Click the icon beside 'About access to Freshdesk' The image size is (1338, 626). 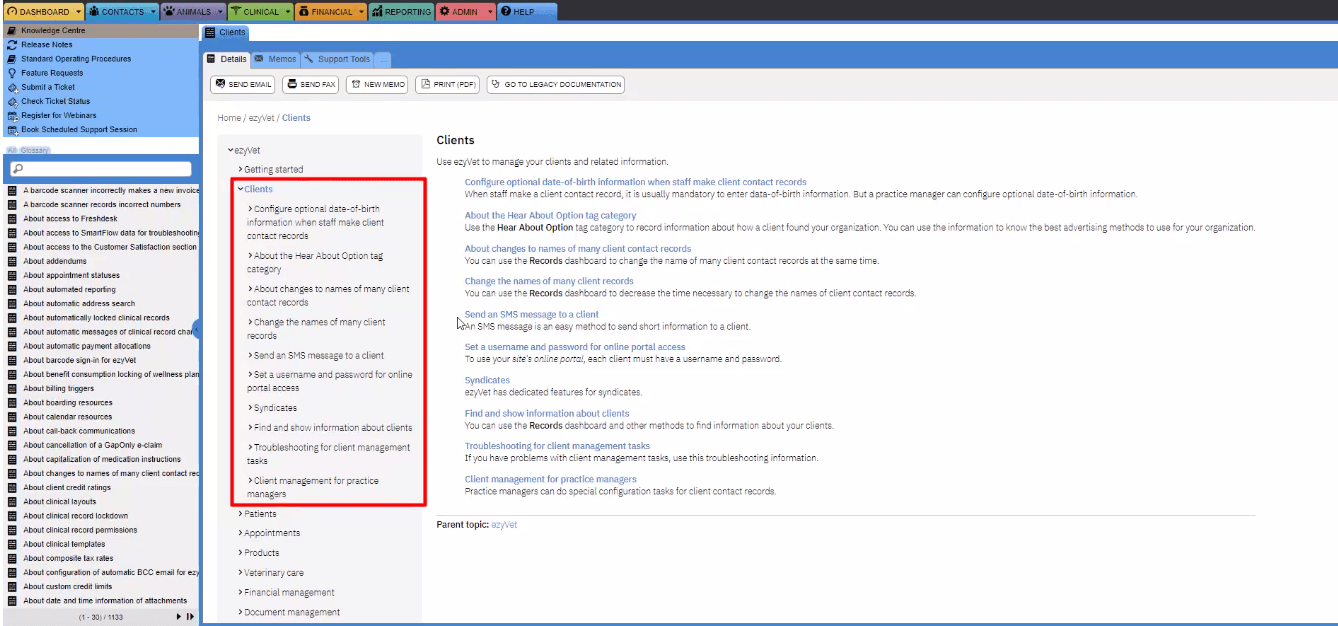tap(12, 219)
